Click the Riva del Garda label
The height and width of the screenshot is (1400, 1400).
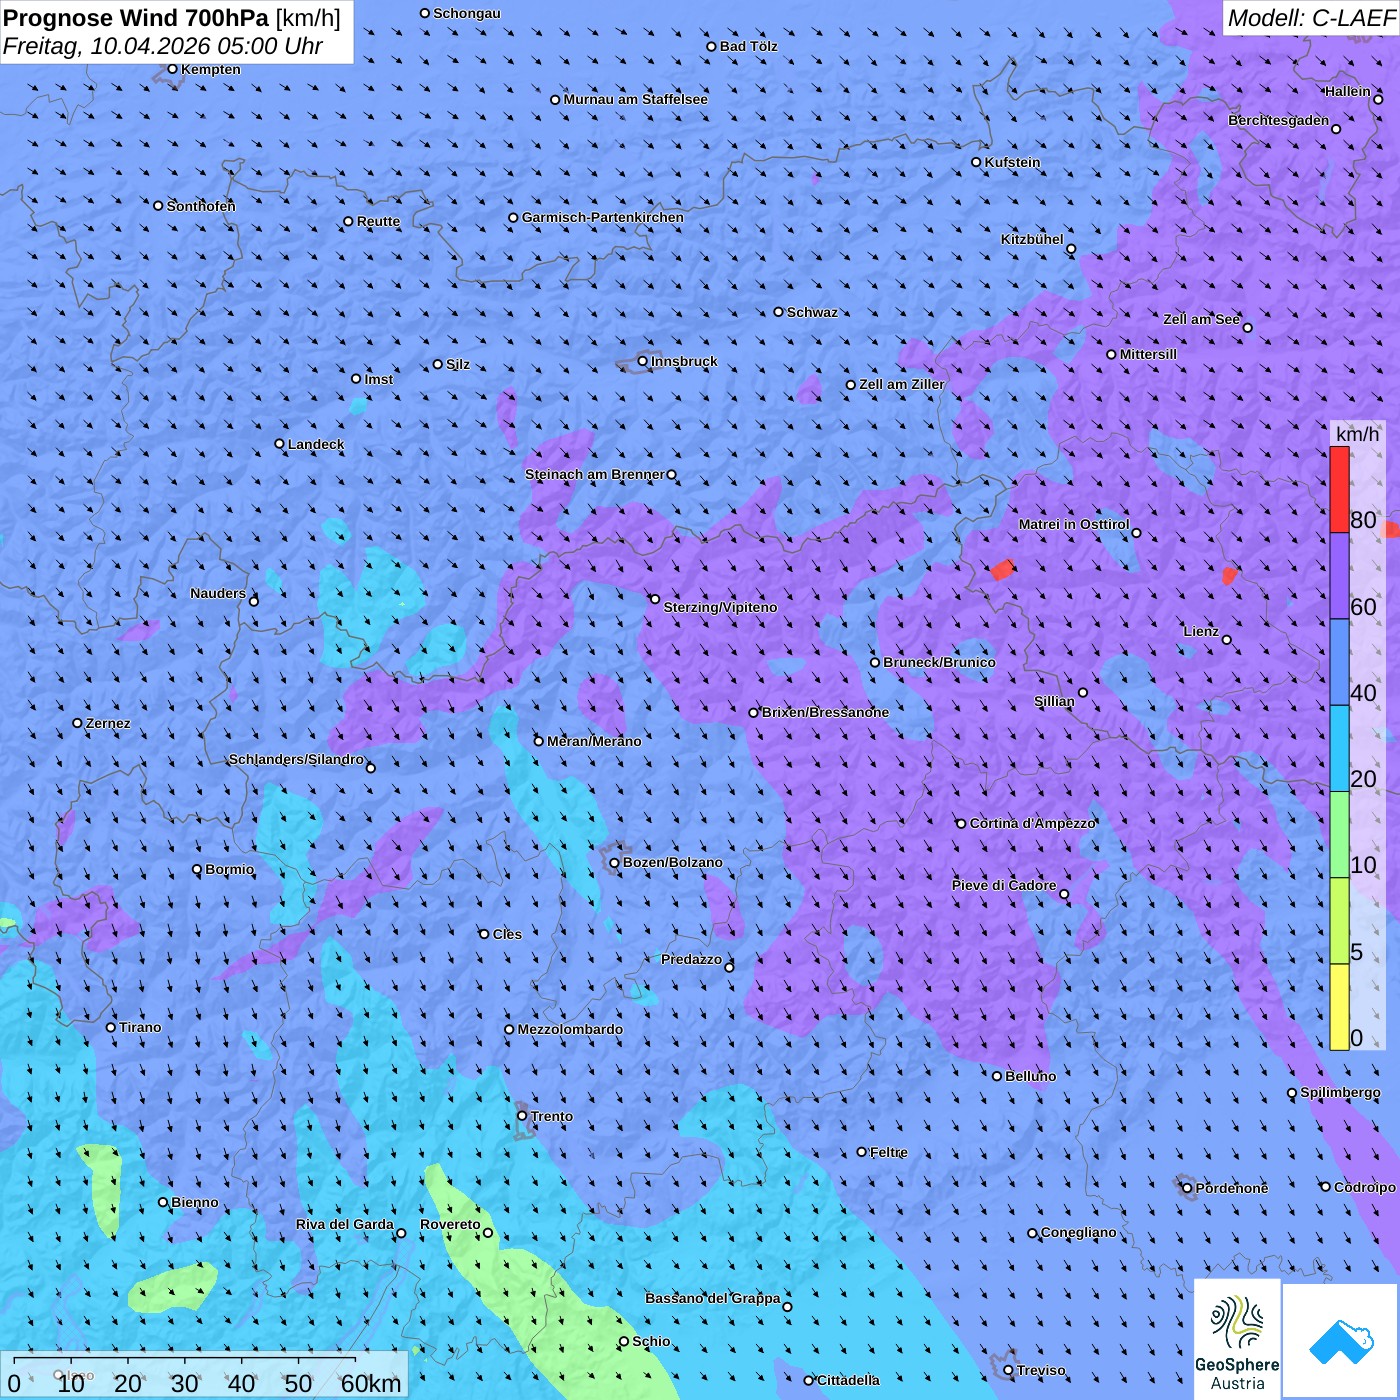pos(345,1224)
